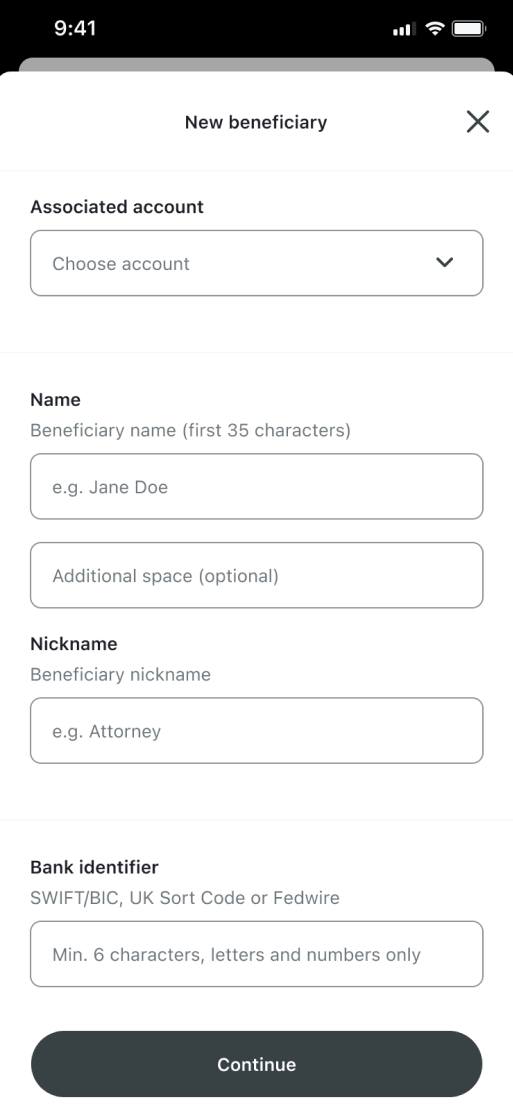Image resolution: width=513 pixels, height=1119 pixels.
Task: Tap the Associated account label
Action: pyautogui.click(x=117, y=207)
